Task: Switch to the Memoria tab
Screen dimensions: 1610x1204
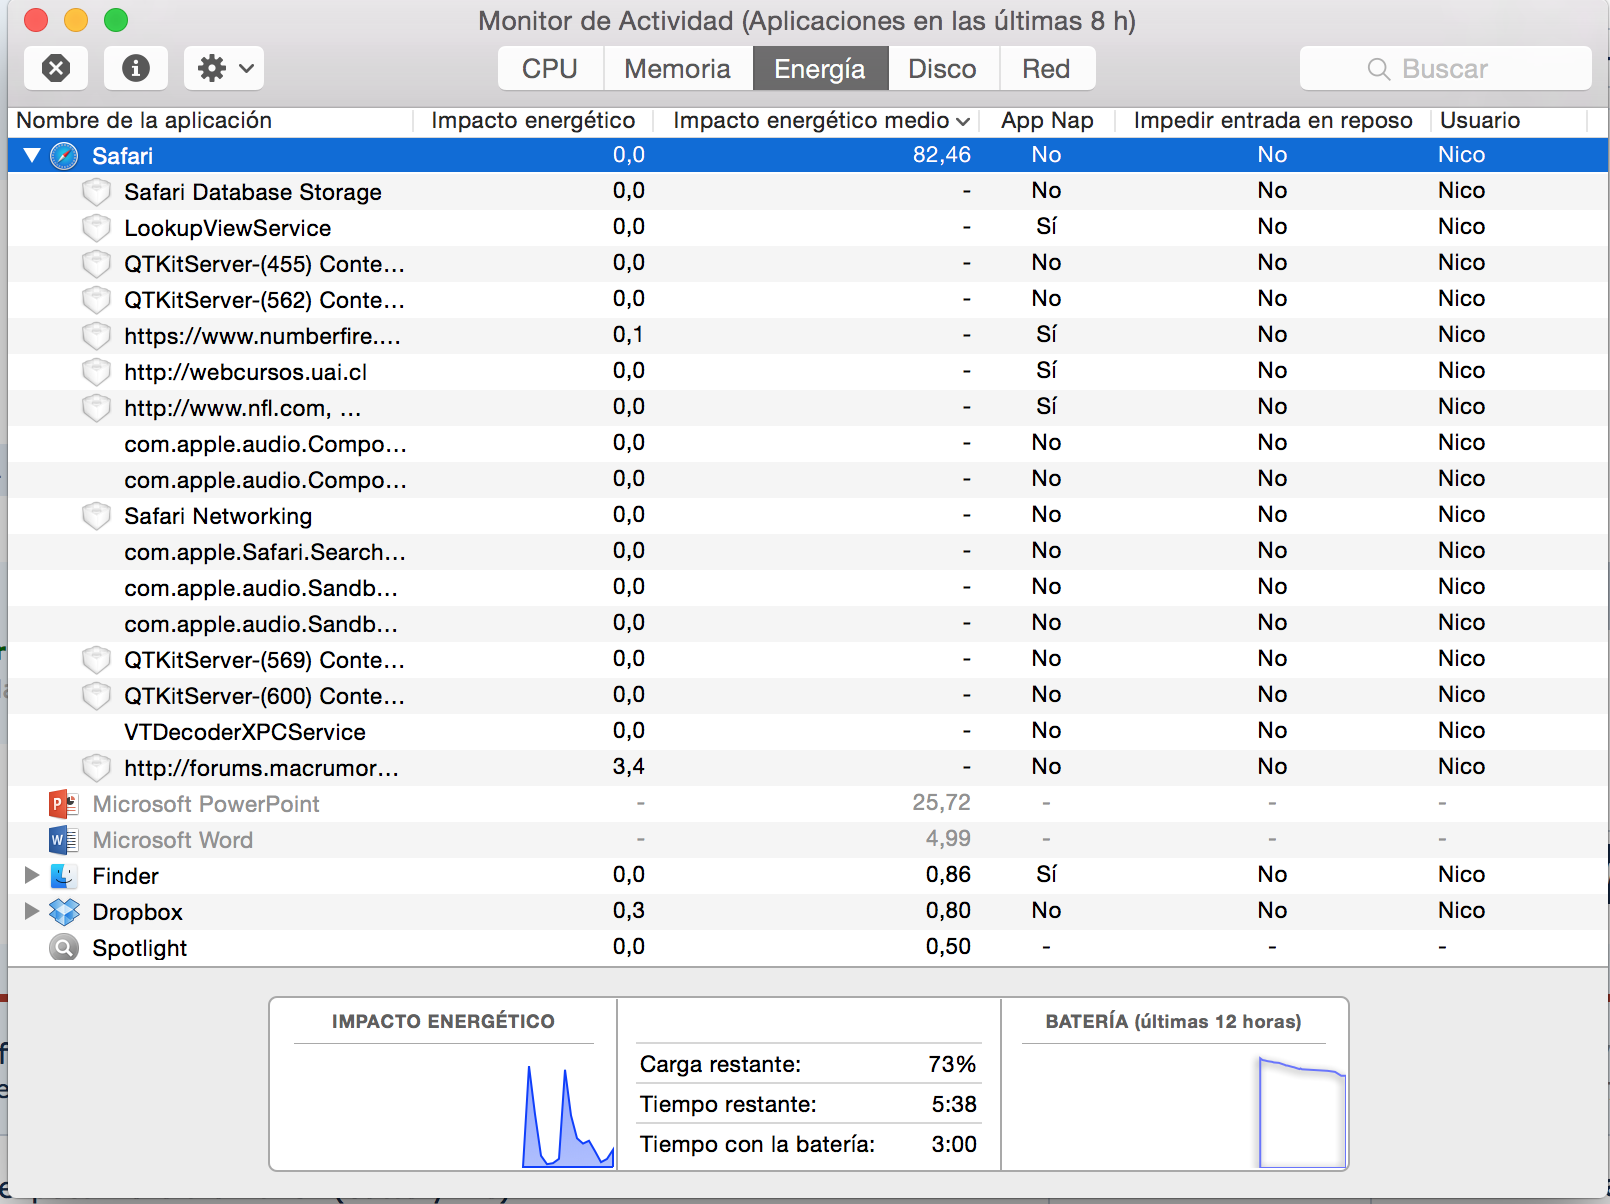Action: tap(678, 68)
